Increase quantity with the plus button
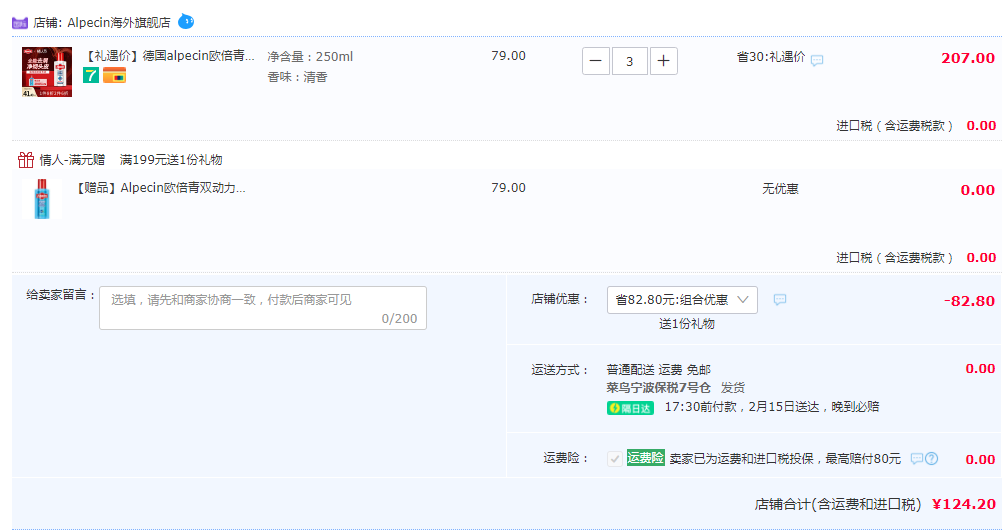 (663, 61)
